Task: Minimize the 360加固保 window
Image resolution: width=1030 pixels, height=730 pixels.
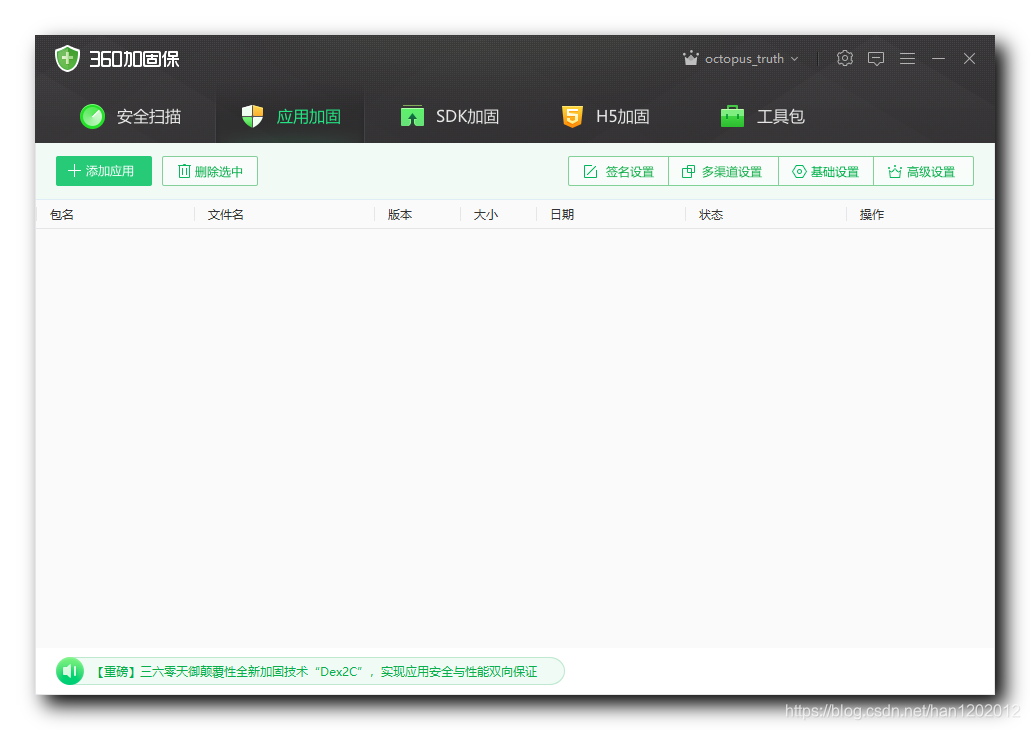Action: pyautogui.click(x=938, y=58)
